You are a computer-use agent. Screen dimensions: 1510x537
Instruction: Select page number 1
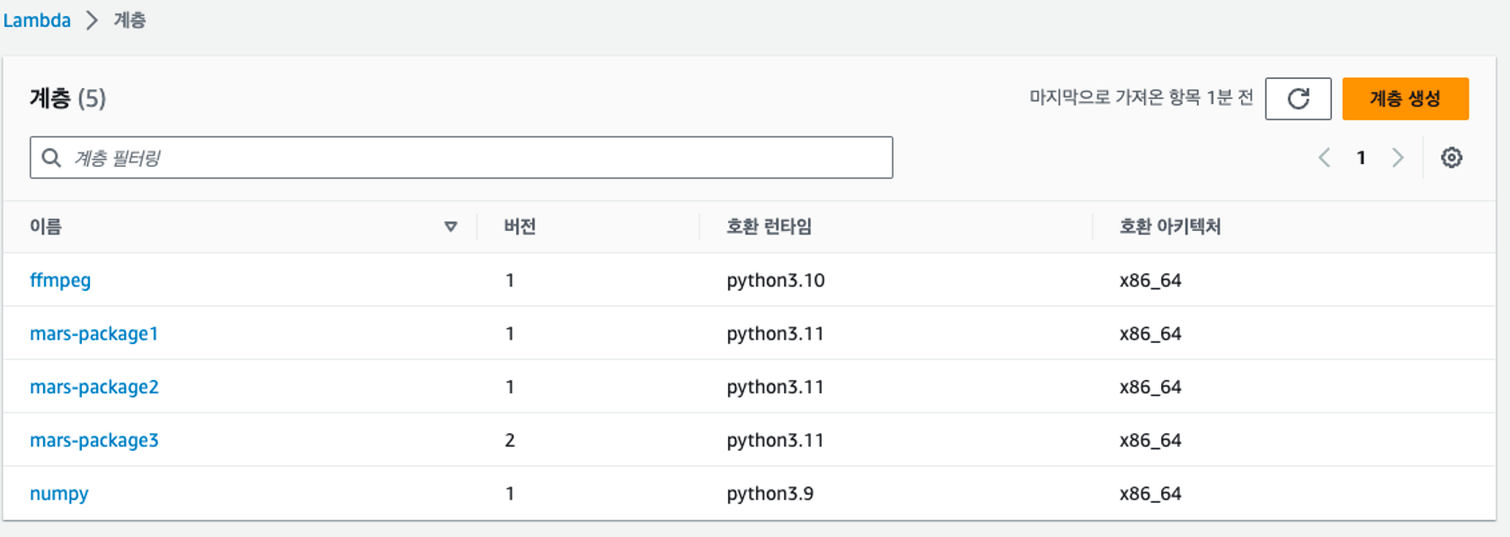(1361, 157)
